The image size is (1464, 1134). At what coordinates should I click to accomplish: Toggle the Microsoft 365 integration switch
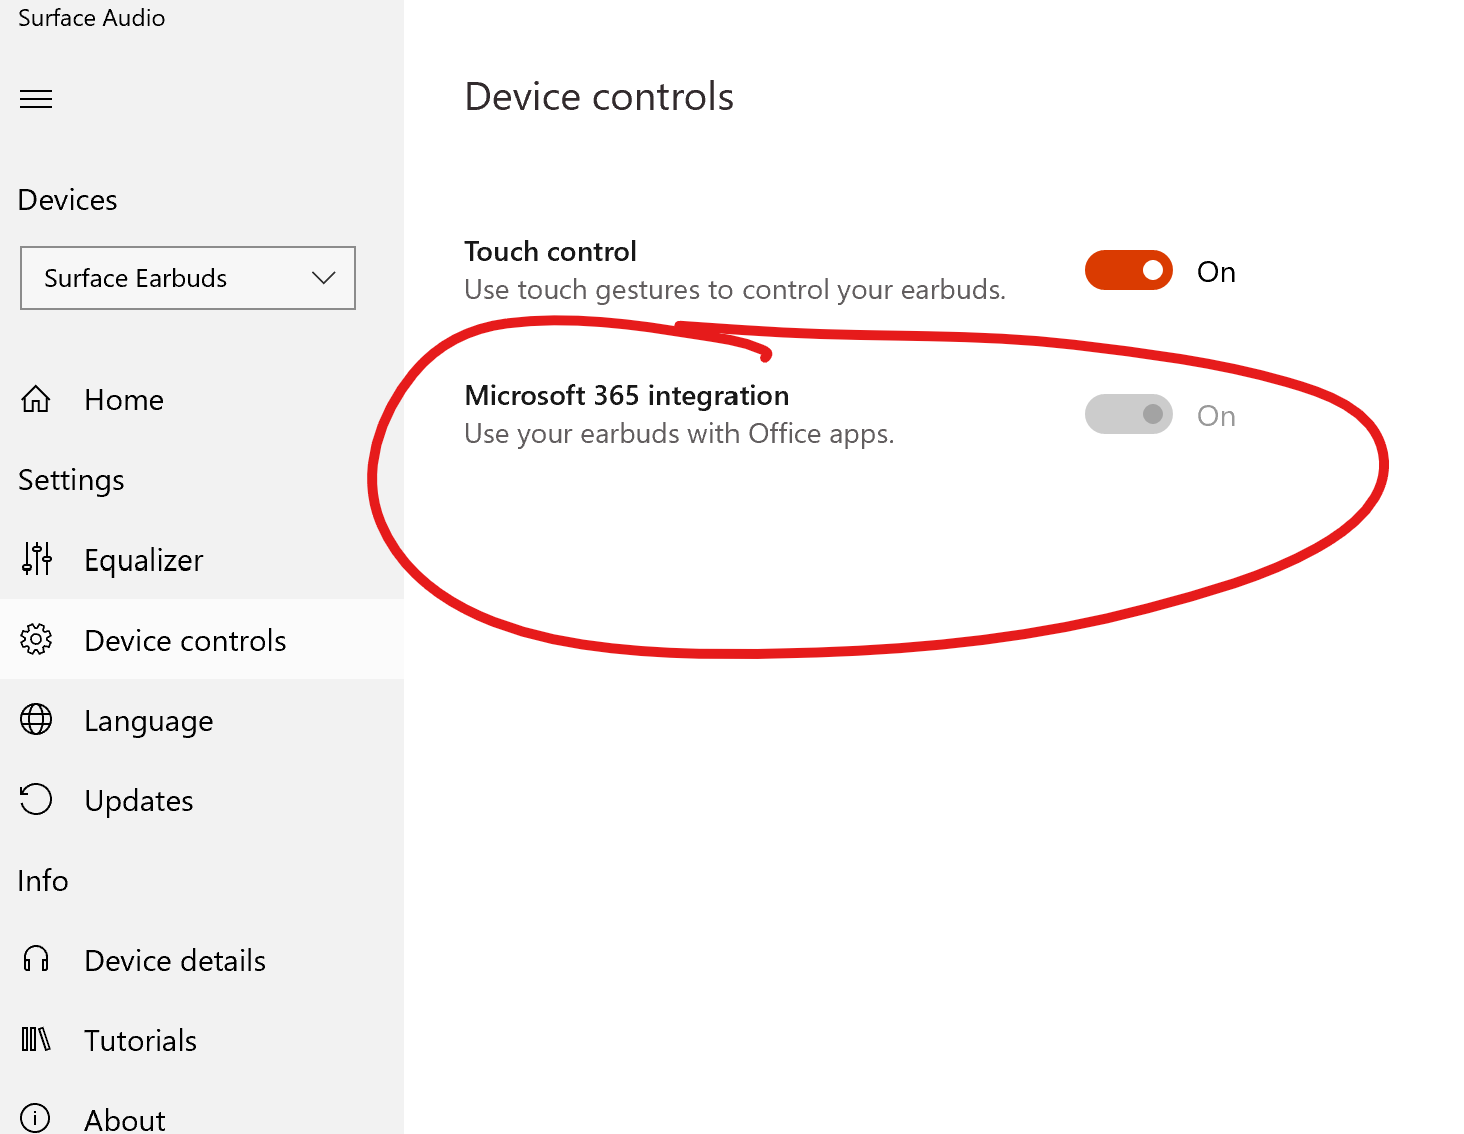[x=1129, y=414]
